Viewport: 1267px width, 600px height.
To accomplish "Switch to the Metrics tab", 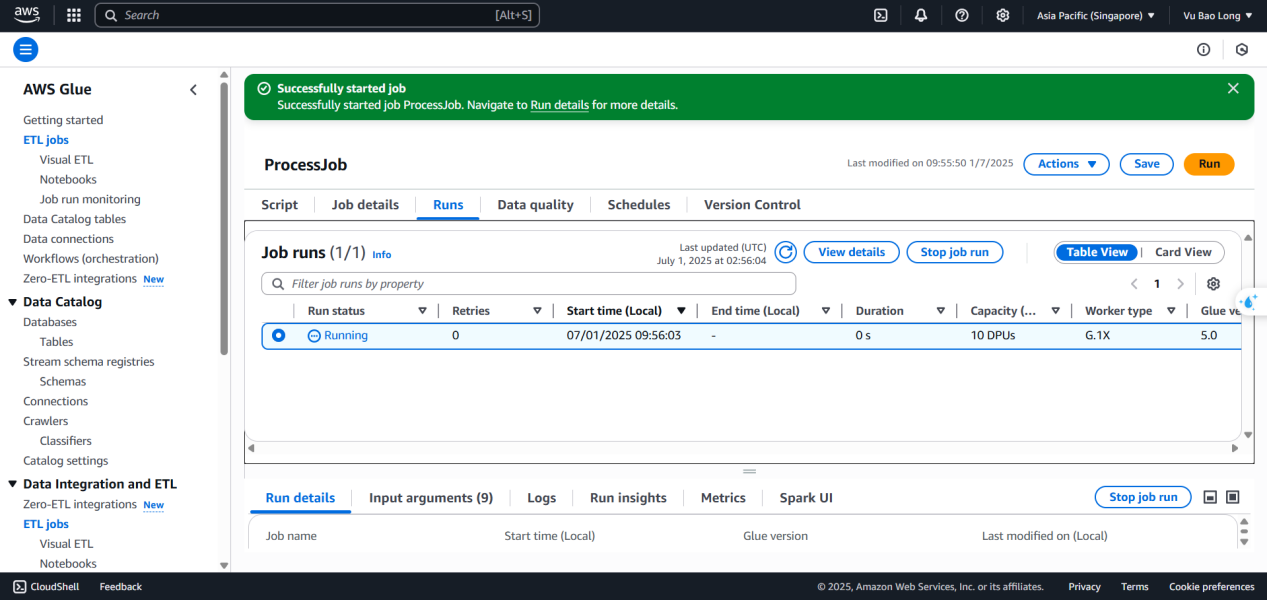I will 723,498.
